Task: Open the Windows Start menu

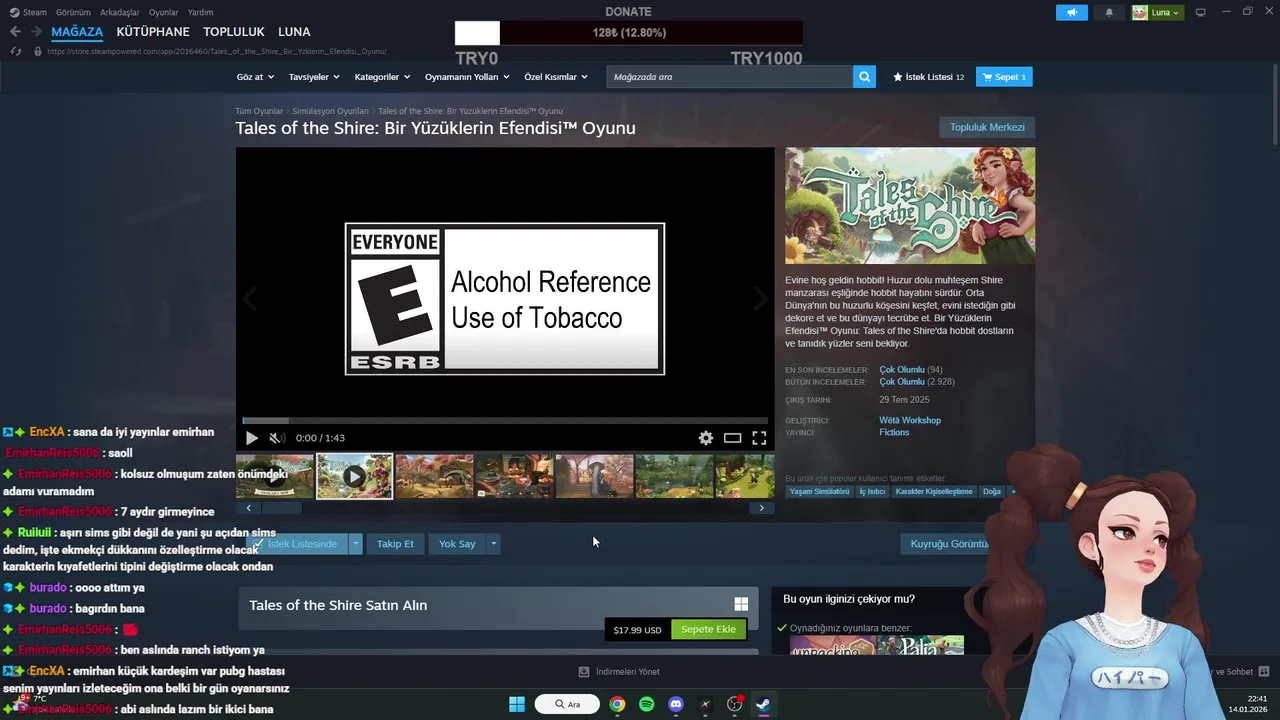Action: 517,704
